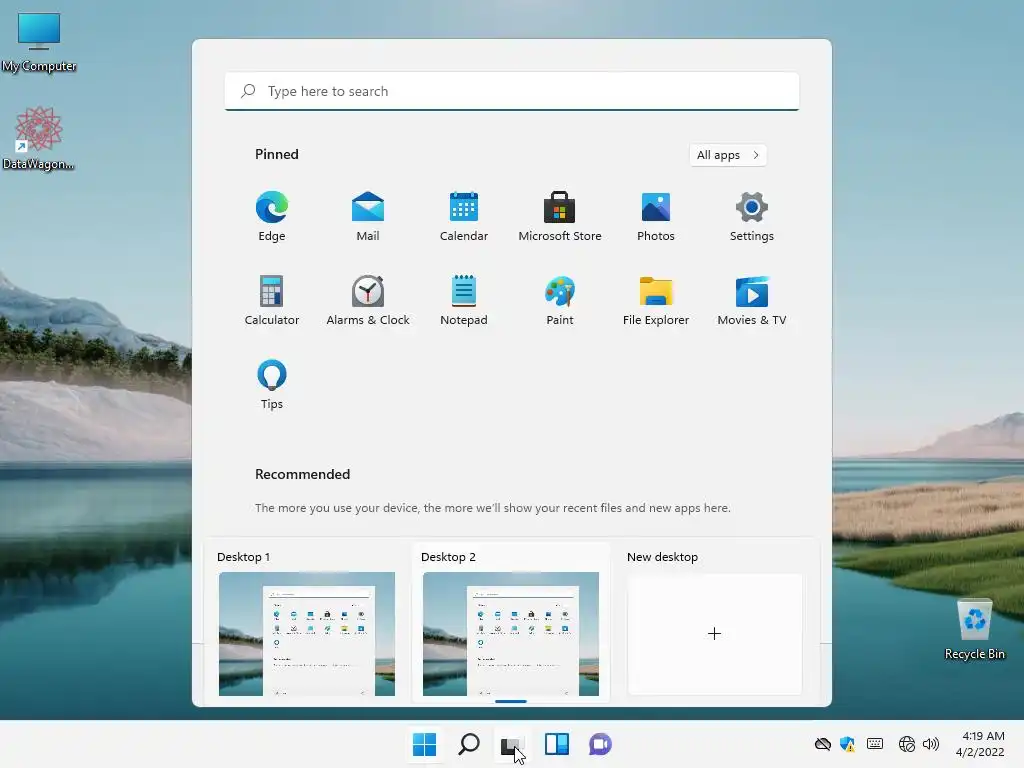This screenshot has height=768, width=1024.
Task: Launch Alarms & Clock
Action: 368,300
